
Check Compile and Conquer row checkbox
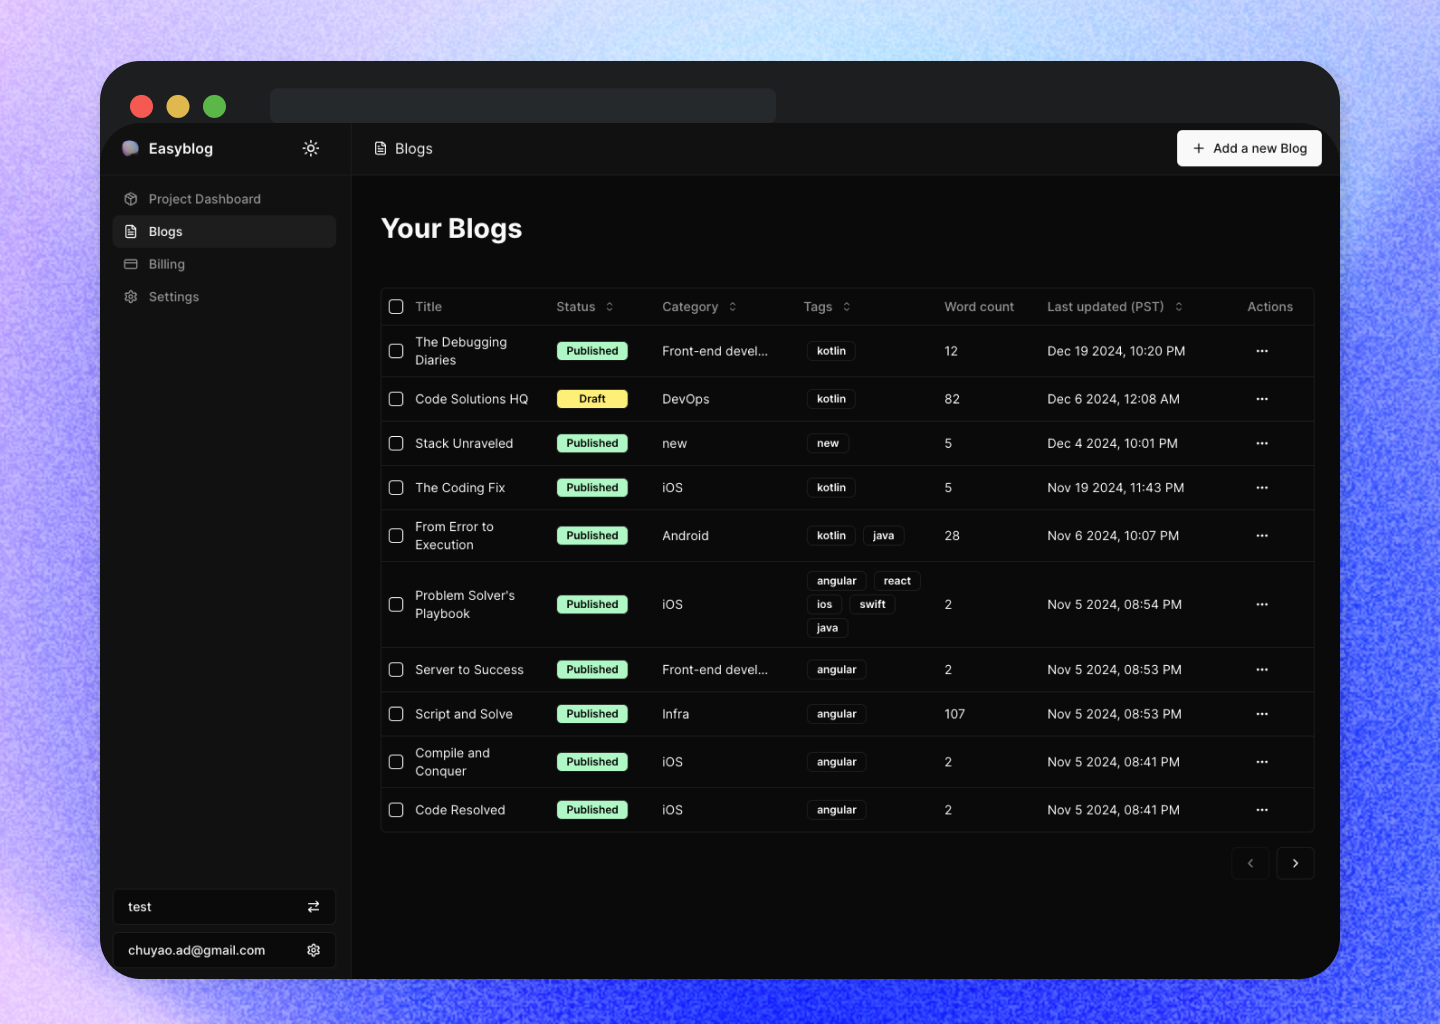(x=396, y=762)
